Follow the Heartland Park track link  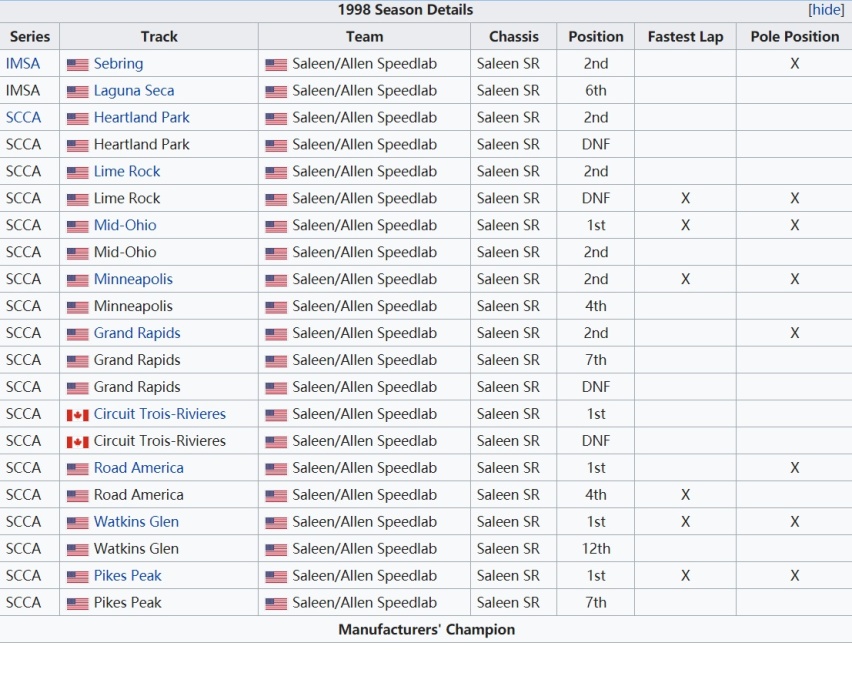click(141, 117)
